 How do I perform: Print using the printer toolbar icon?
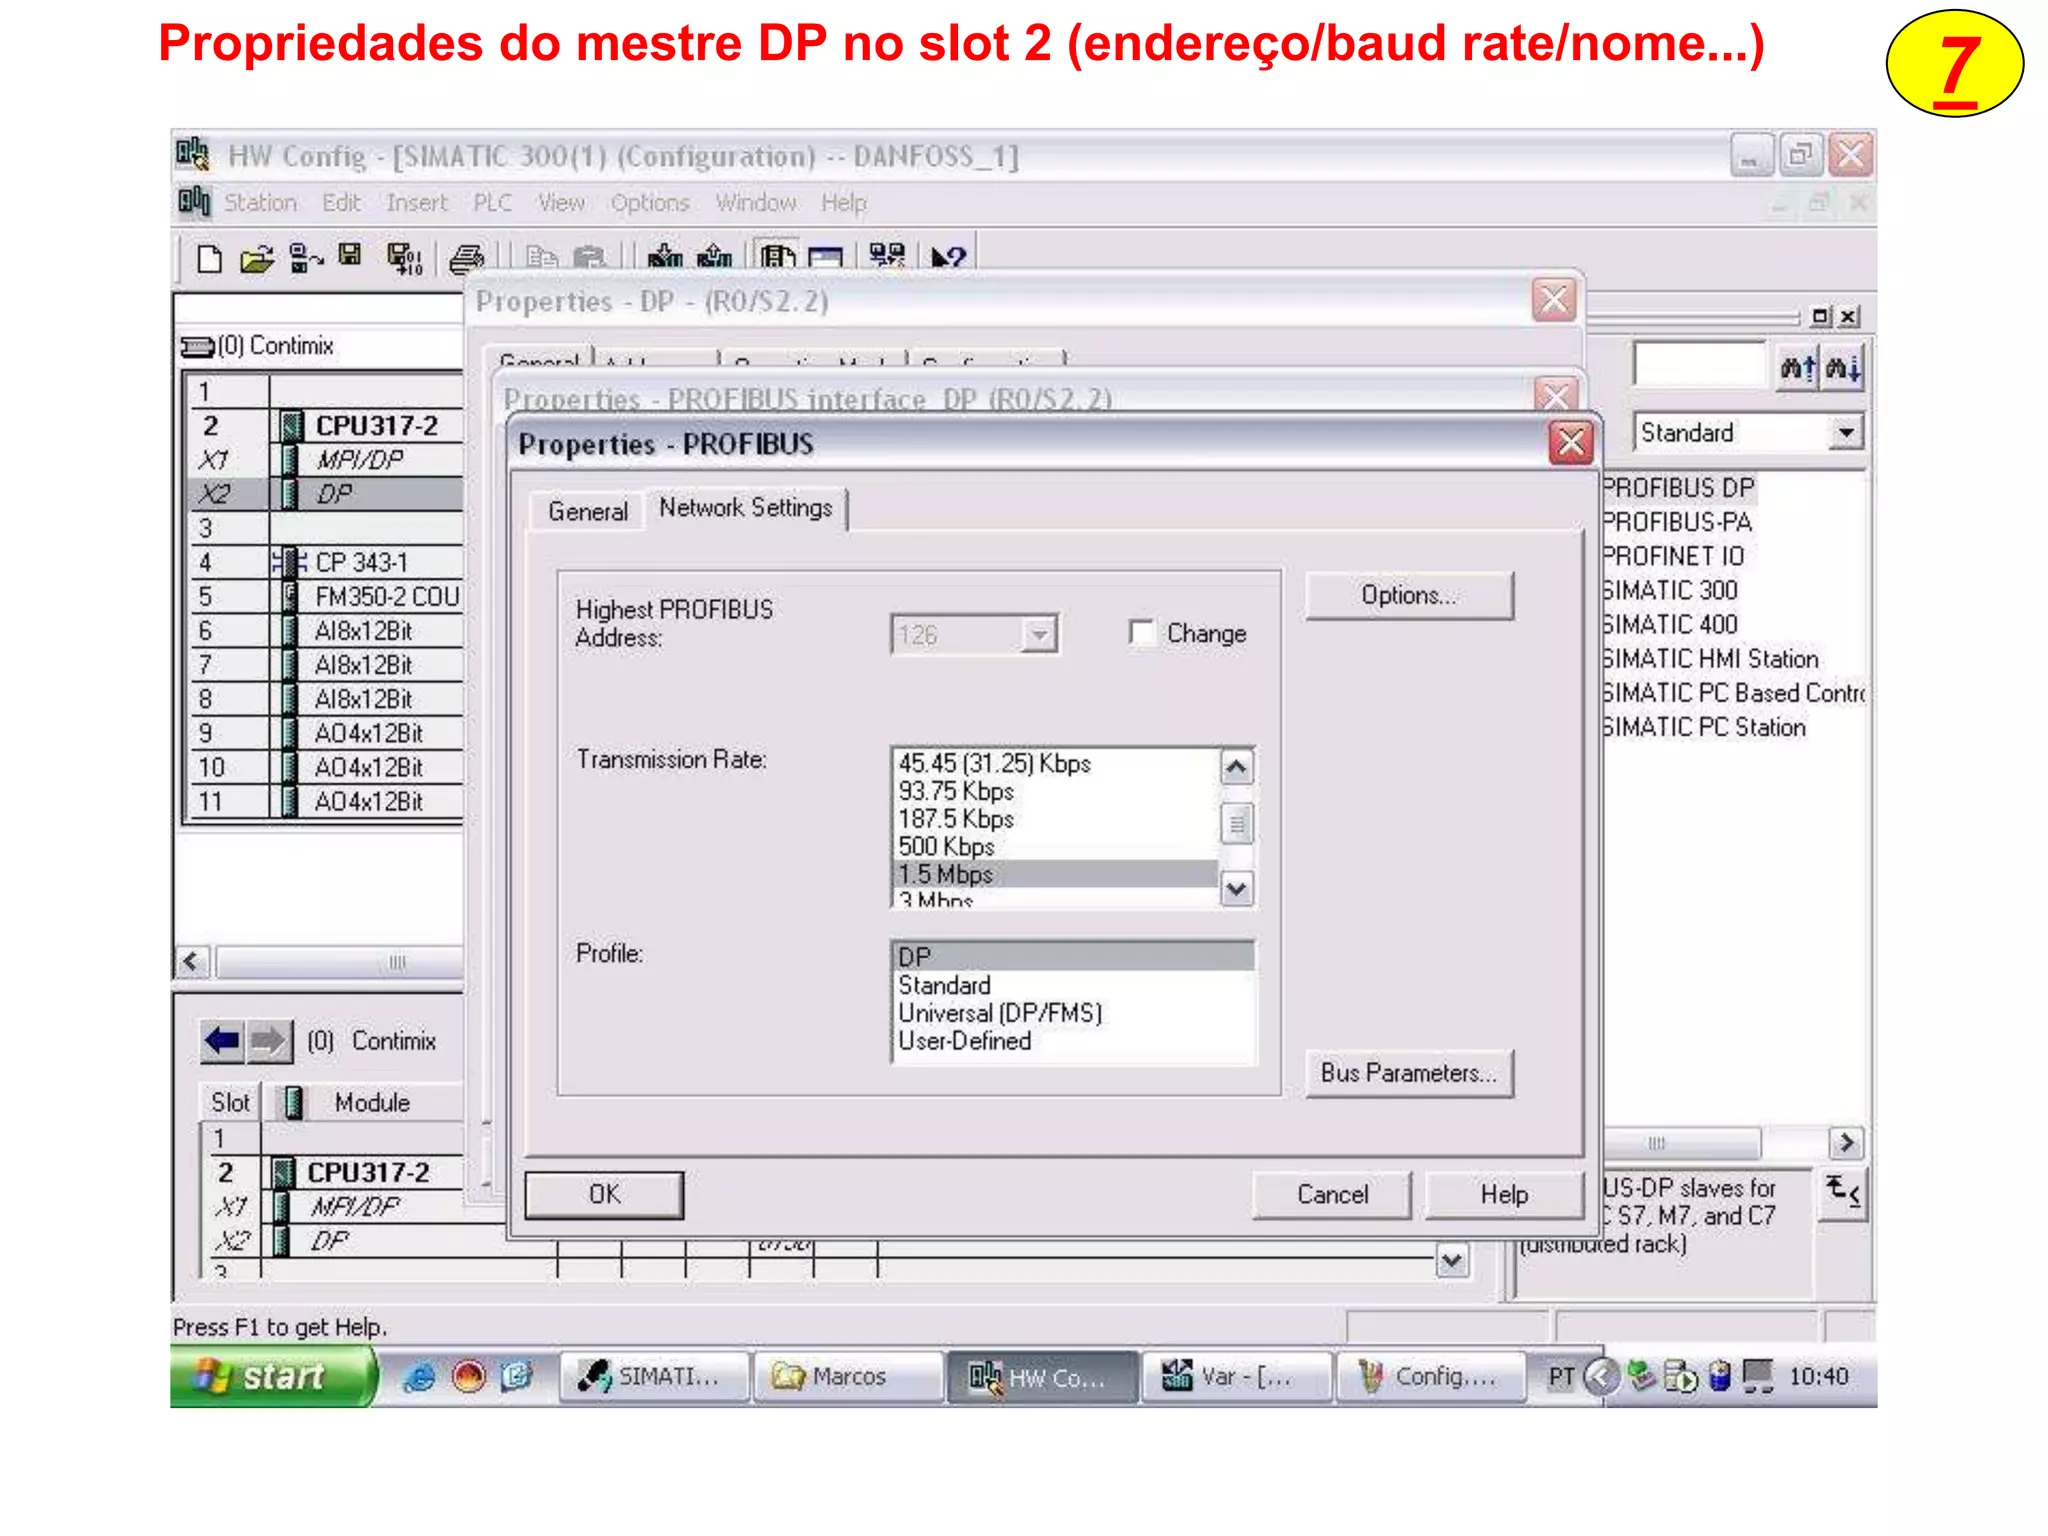point(466,259)
